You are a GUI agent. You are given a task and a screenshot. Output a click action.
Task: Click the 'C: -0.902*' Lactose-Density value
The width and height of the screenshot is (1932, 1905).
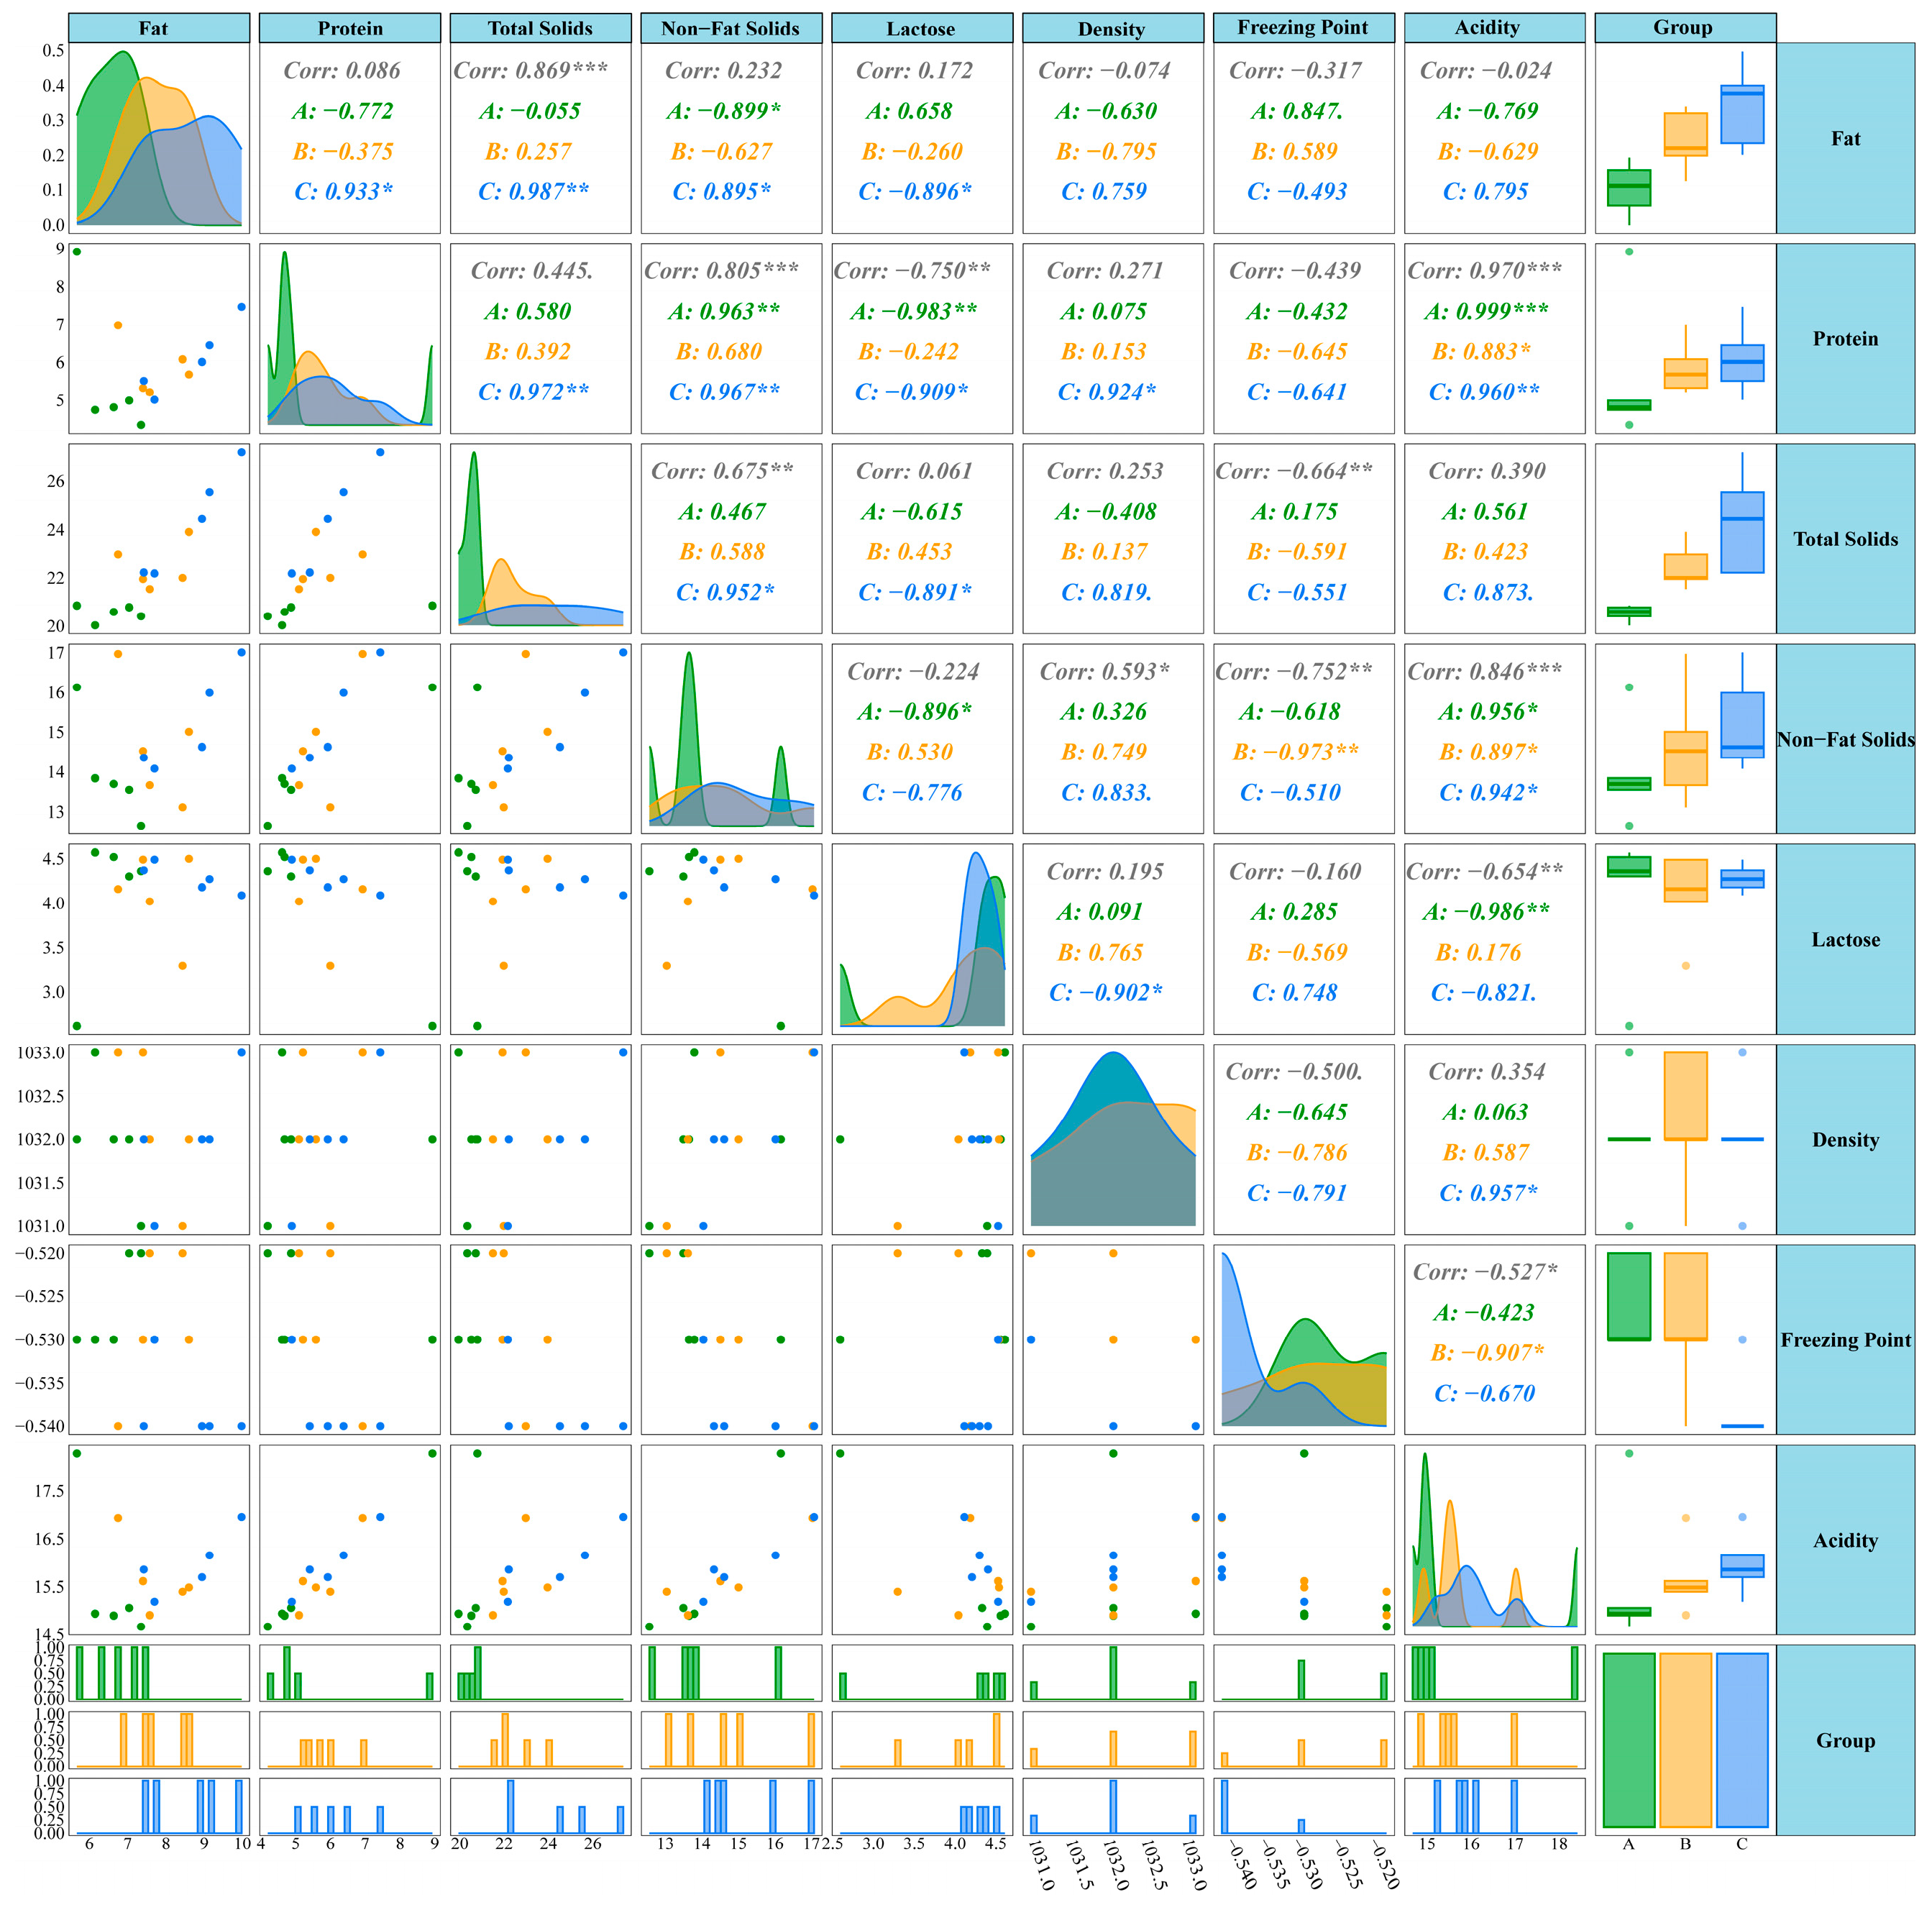click(x=1105, y=992)
